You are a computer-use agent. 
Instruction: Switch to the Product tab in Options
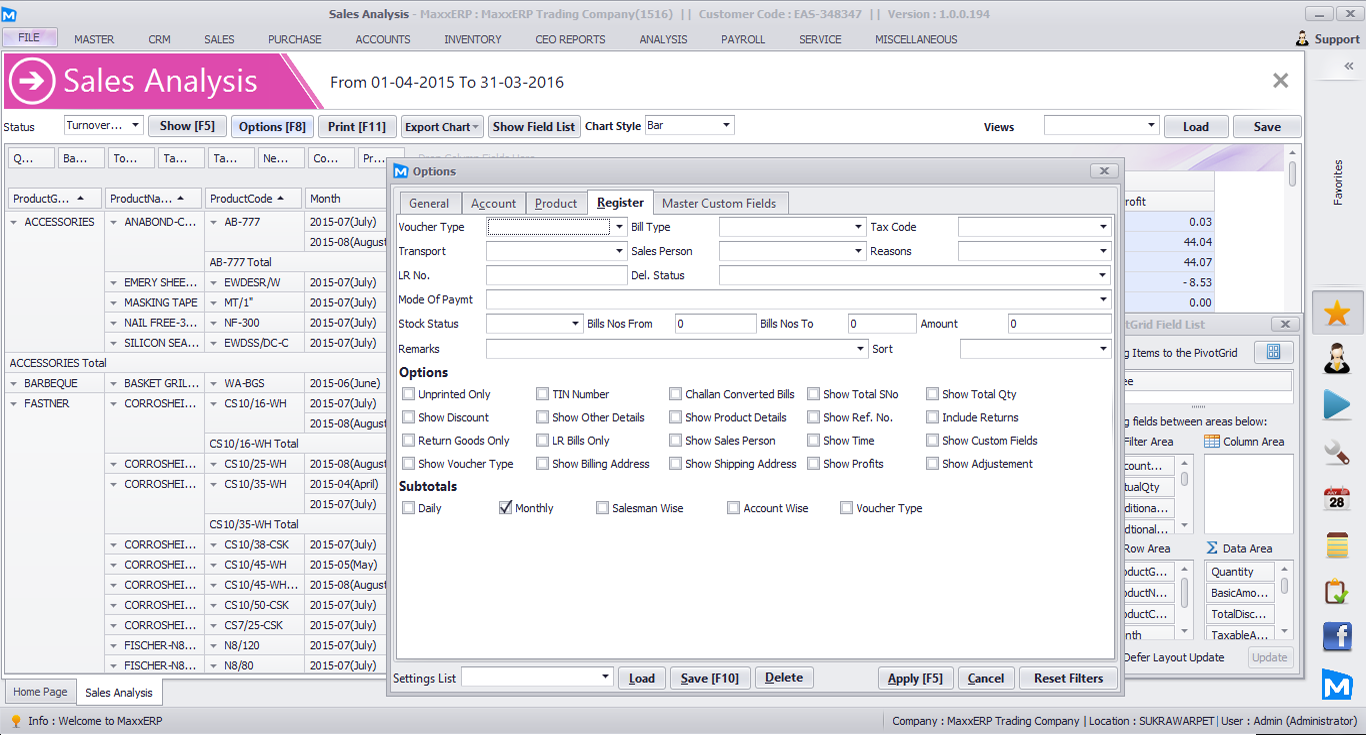pos(555,203)
